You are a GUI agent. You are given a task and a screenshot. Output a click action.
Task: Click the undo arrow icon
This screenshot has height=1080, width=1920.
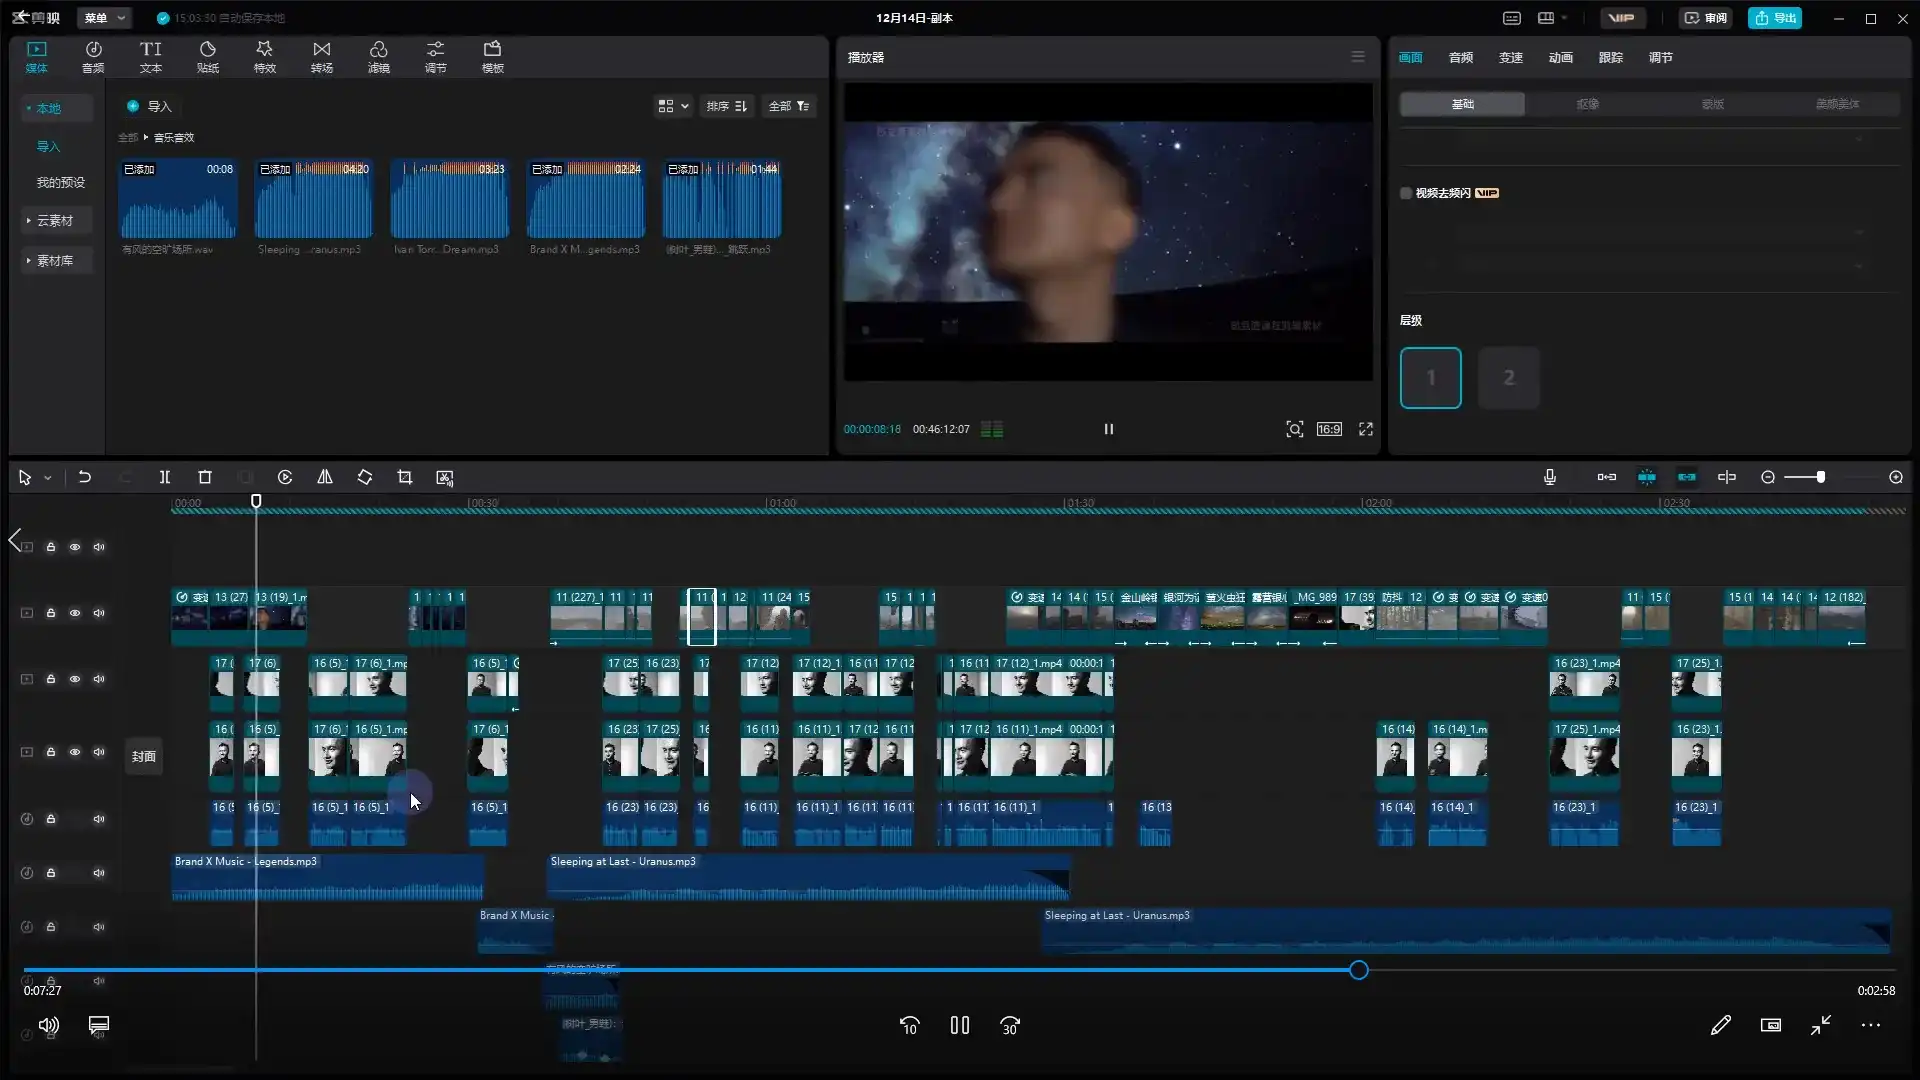pos(85,478)
